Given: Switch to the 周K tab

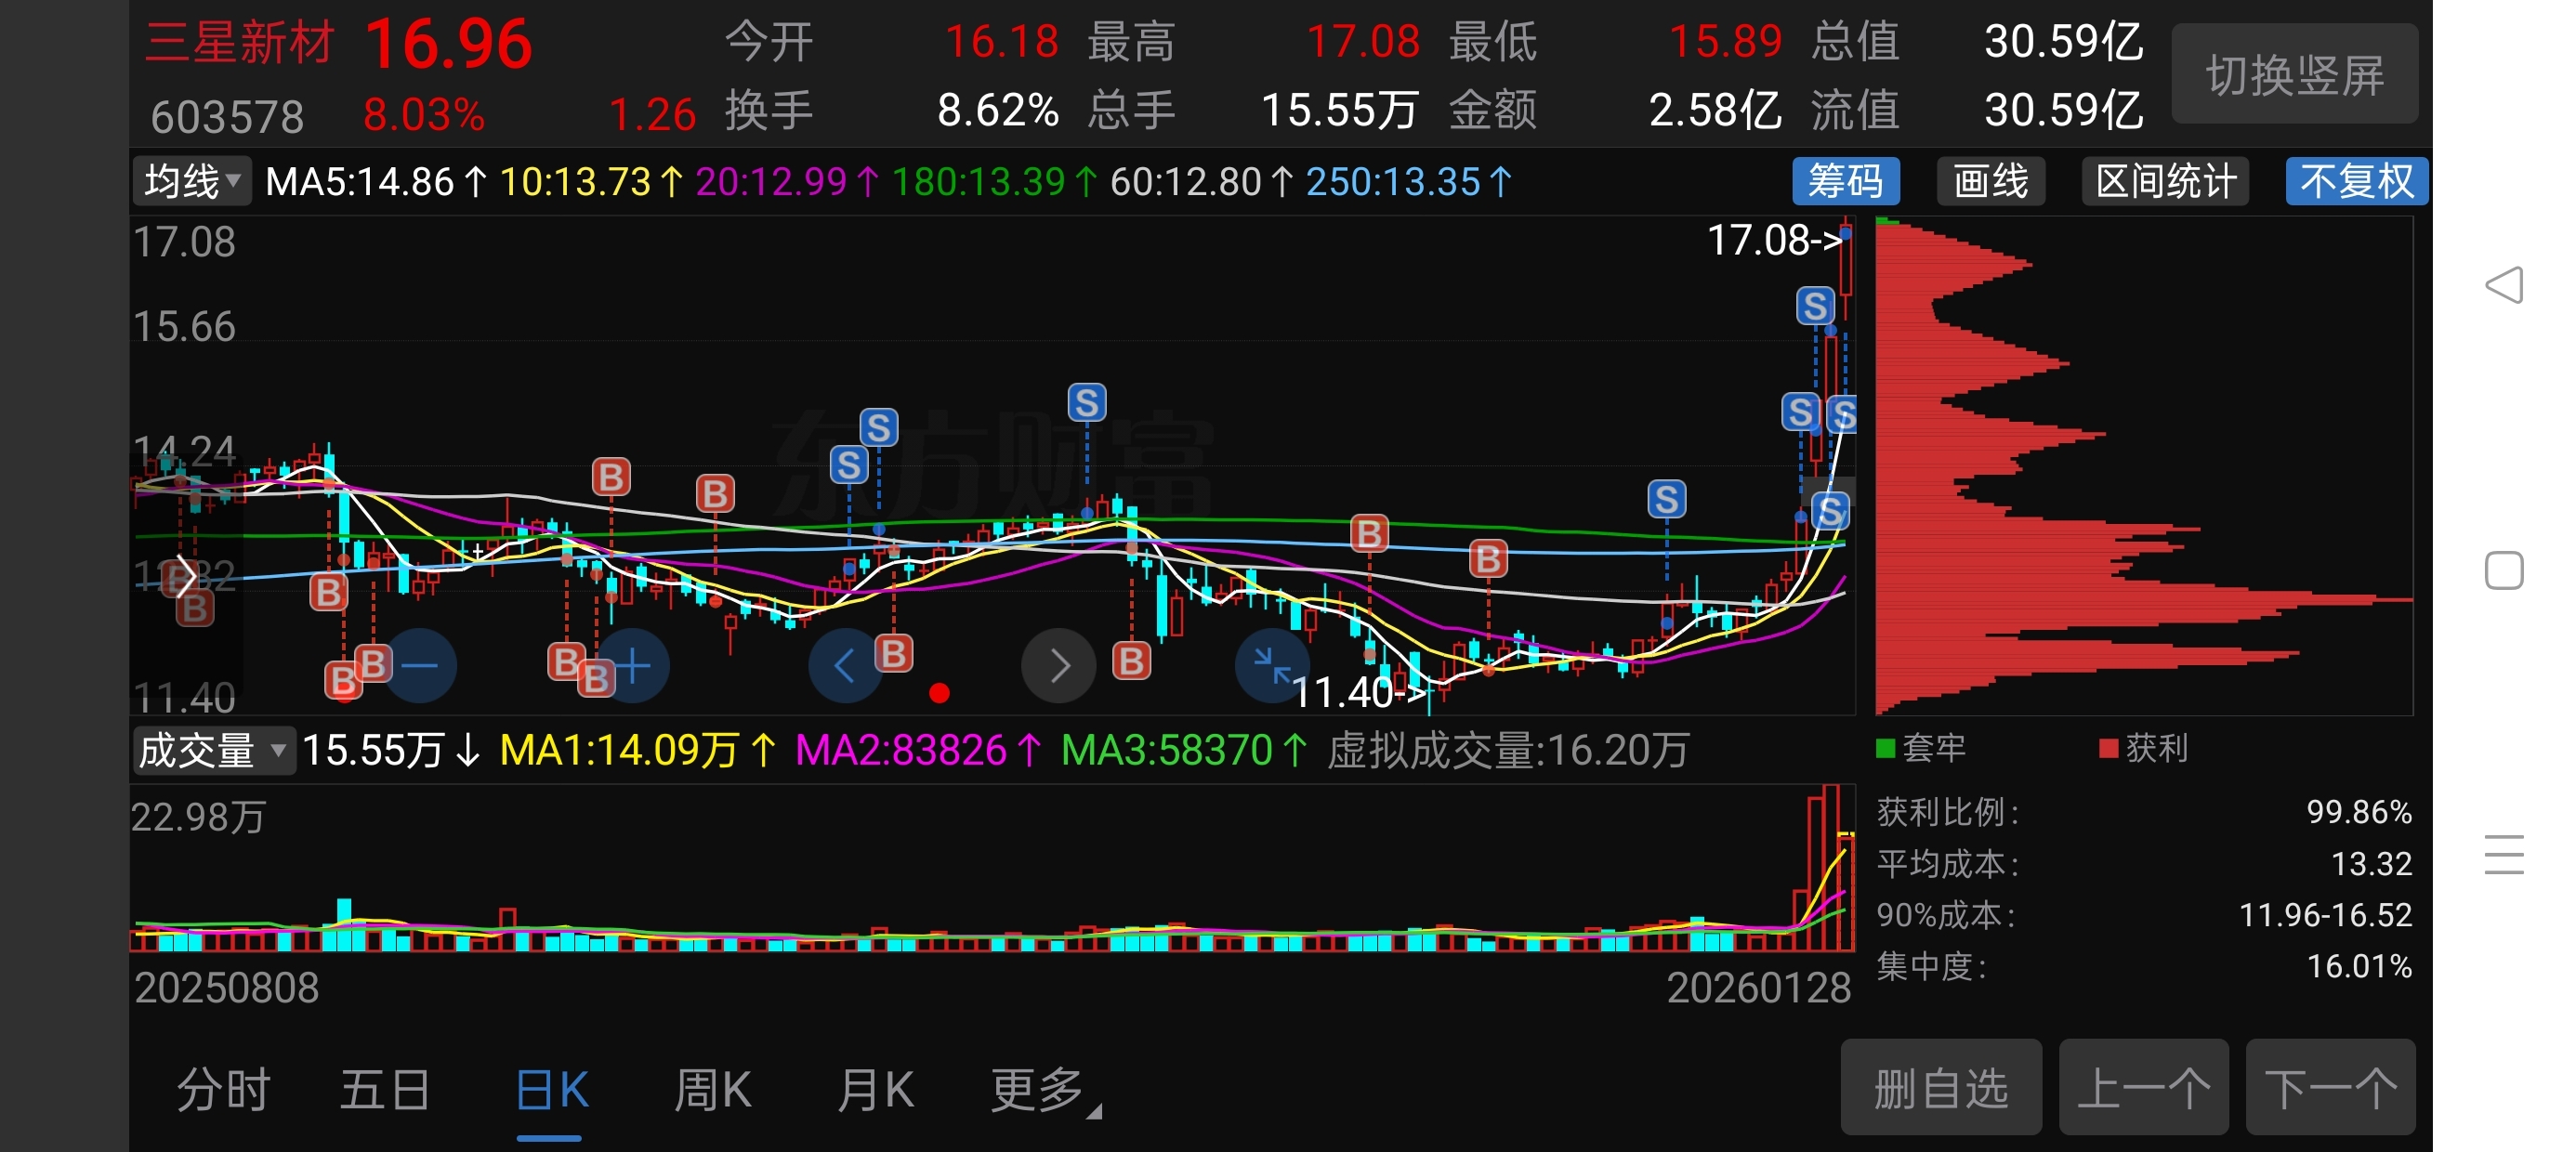Looking at the screenshot, I should [712, 1090].
